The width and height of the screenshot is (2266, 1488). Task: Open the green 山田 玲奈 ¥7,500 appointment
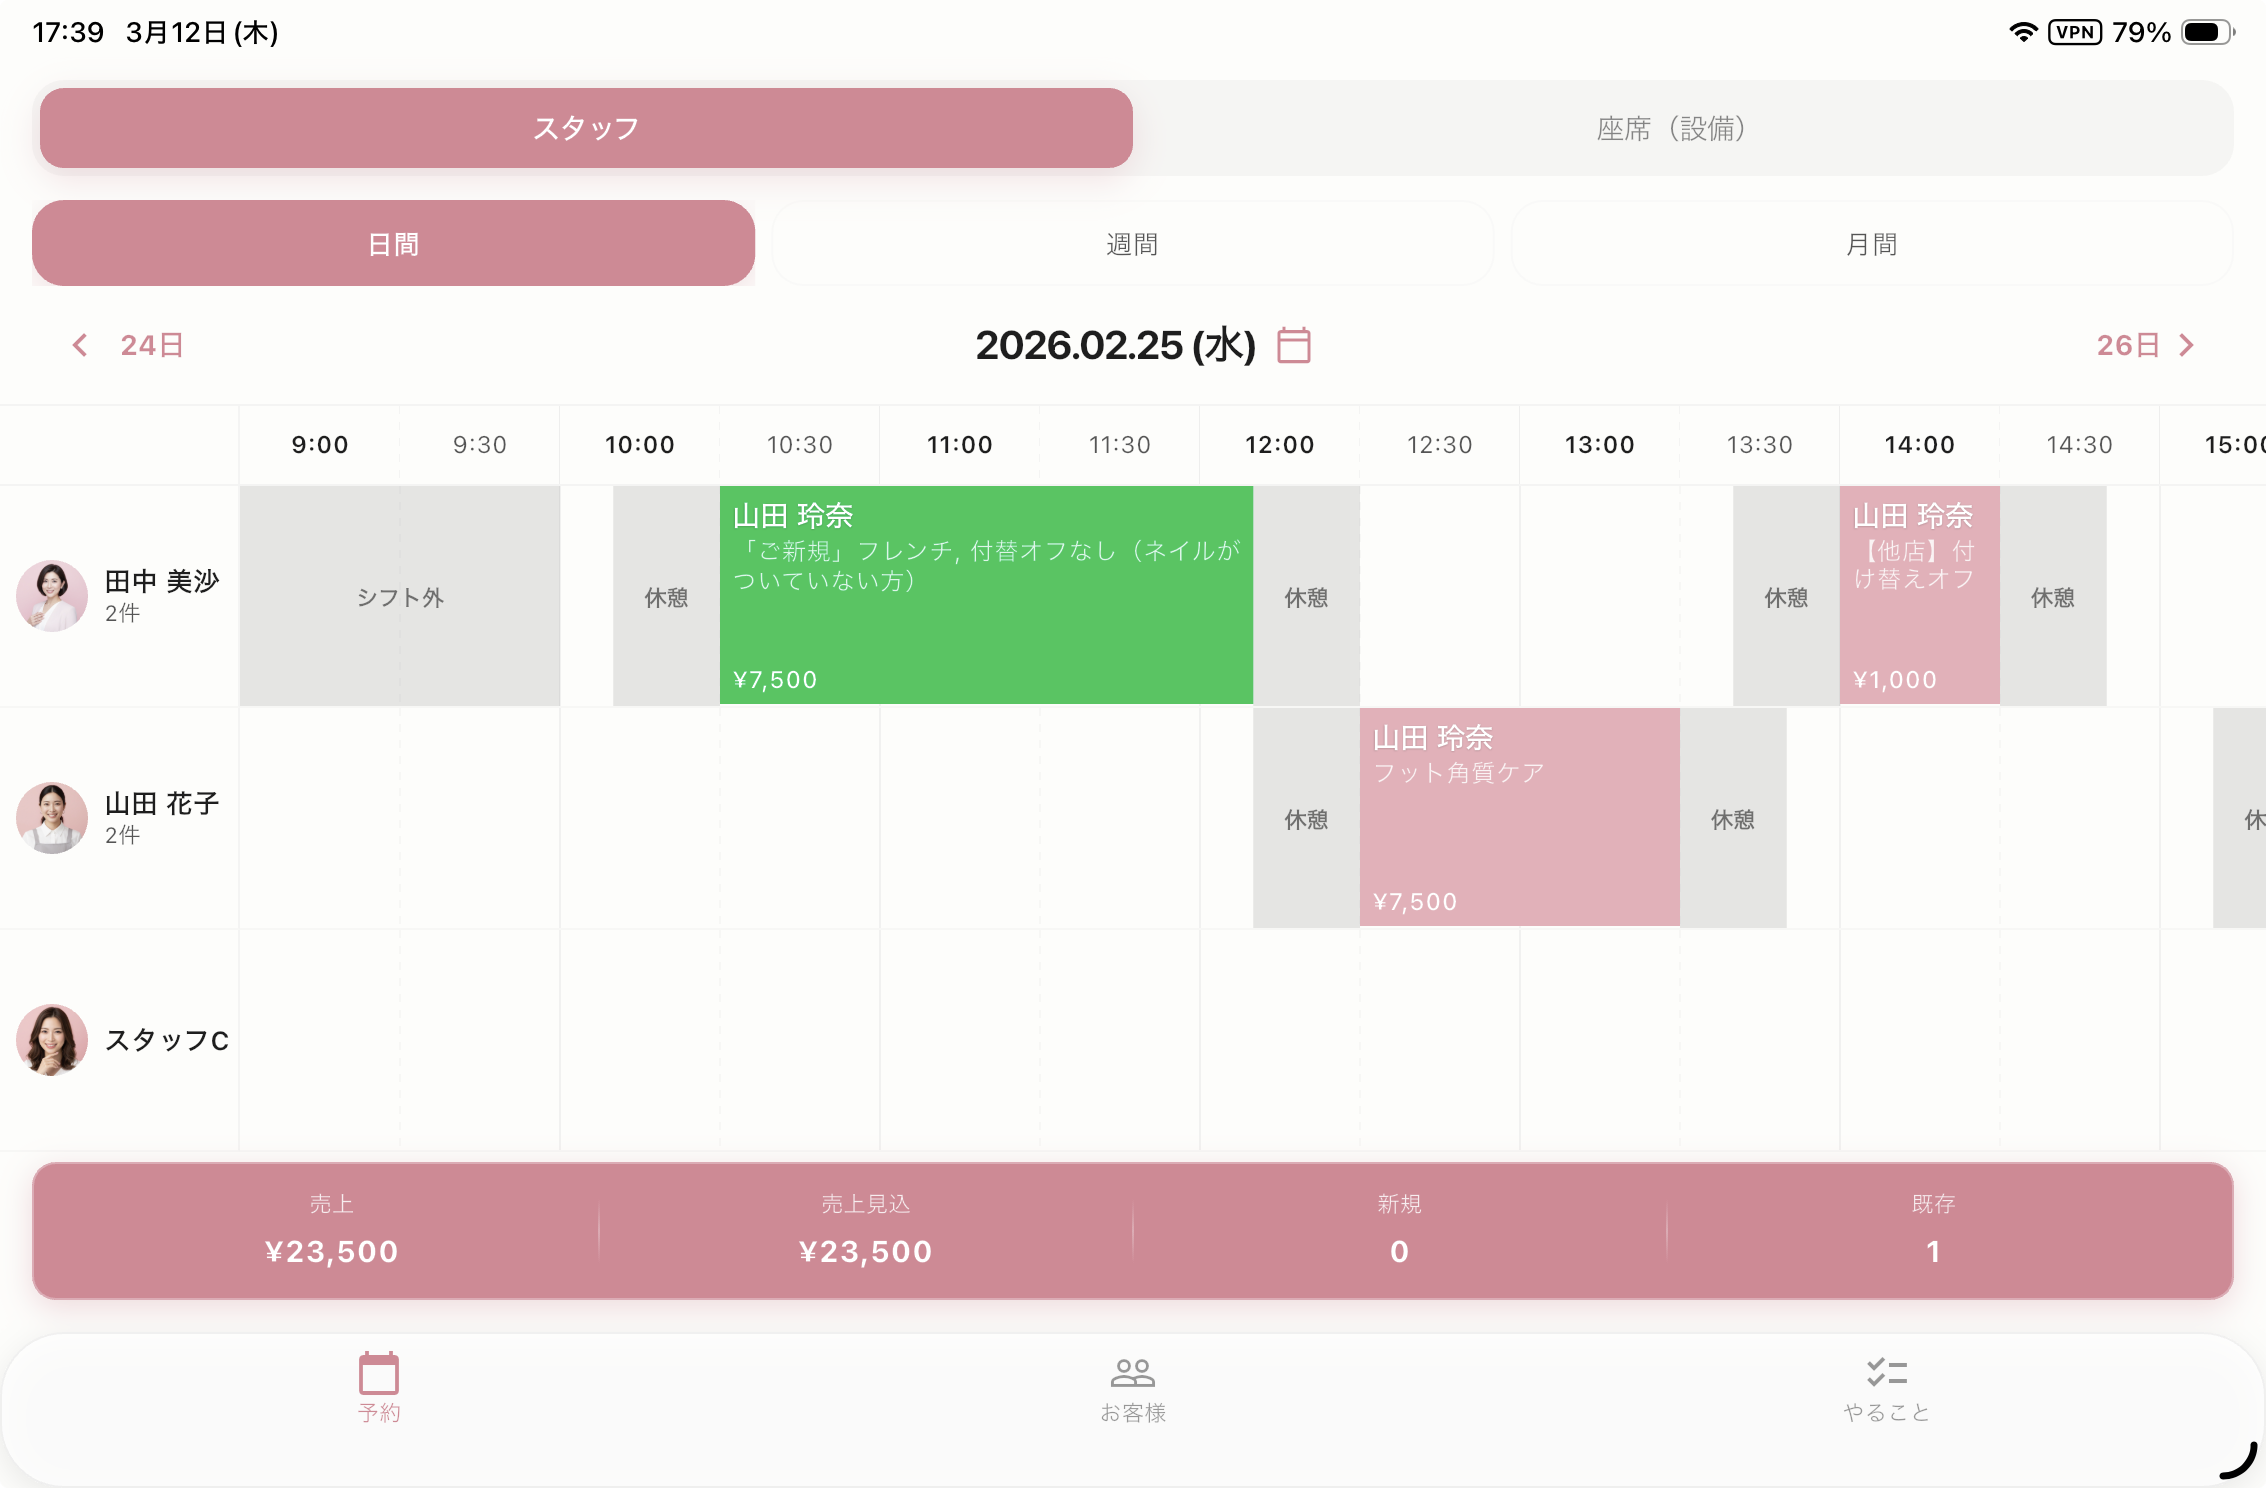pyautogui.click(x=986, y=595)
